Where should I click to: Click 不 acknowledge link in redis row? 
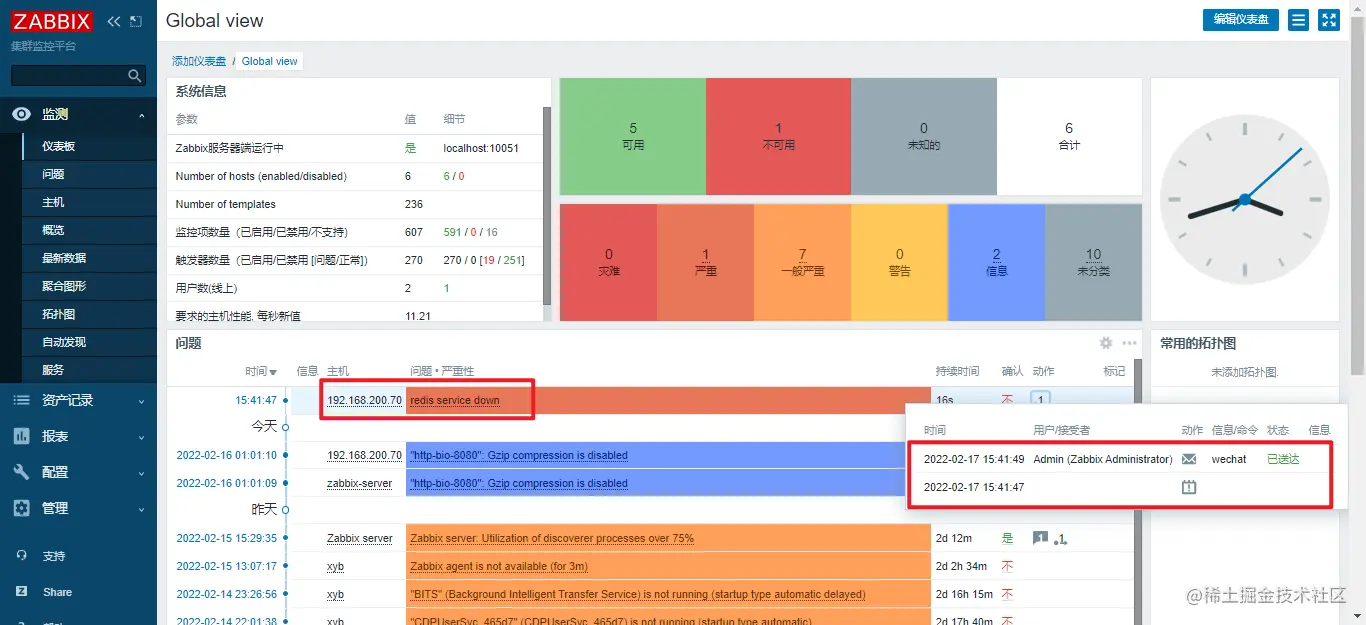1007,400
